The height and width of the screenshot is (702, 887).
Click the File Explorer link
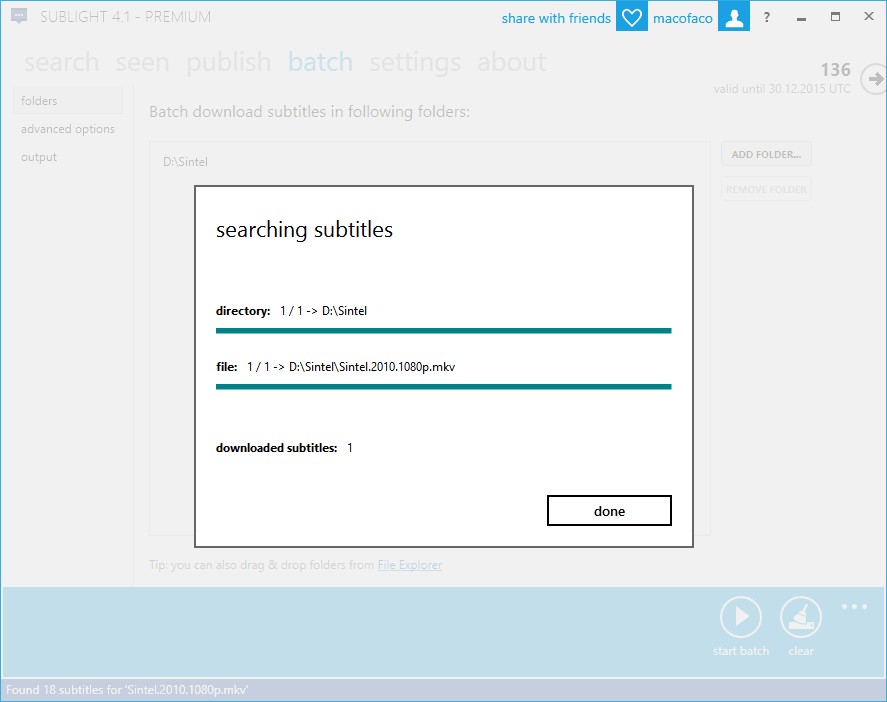410,565
